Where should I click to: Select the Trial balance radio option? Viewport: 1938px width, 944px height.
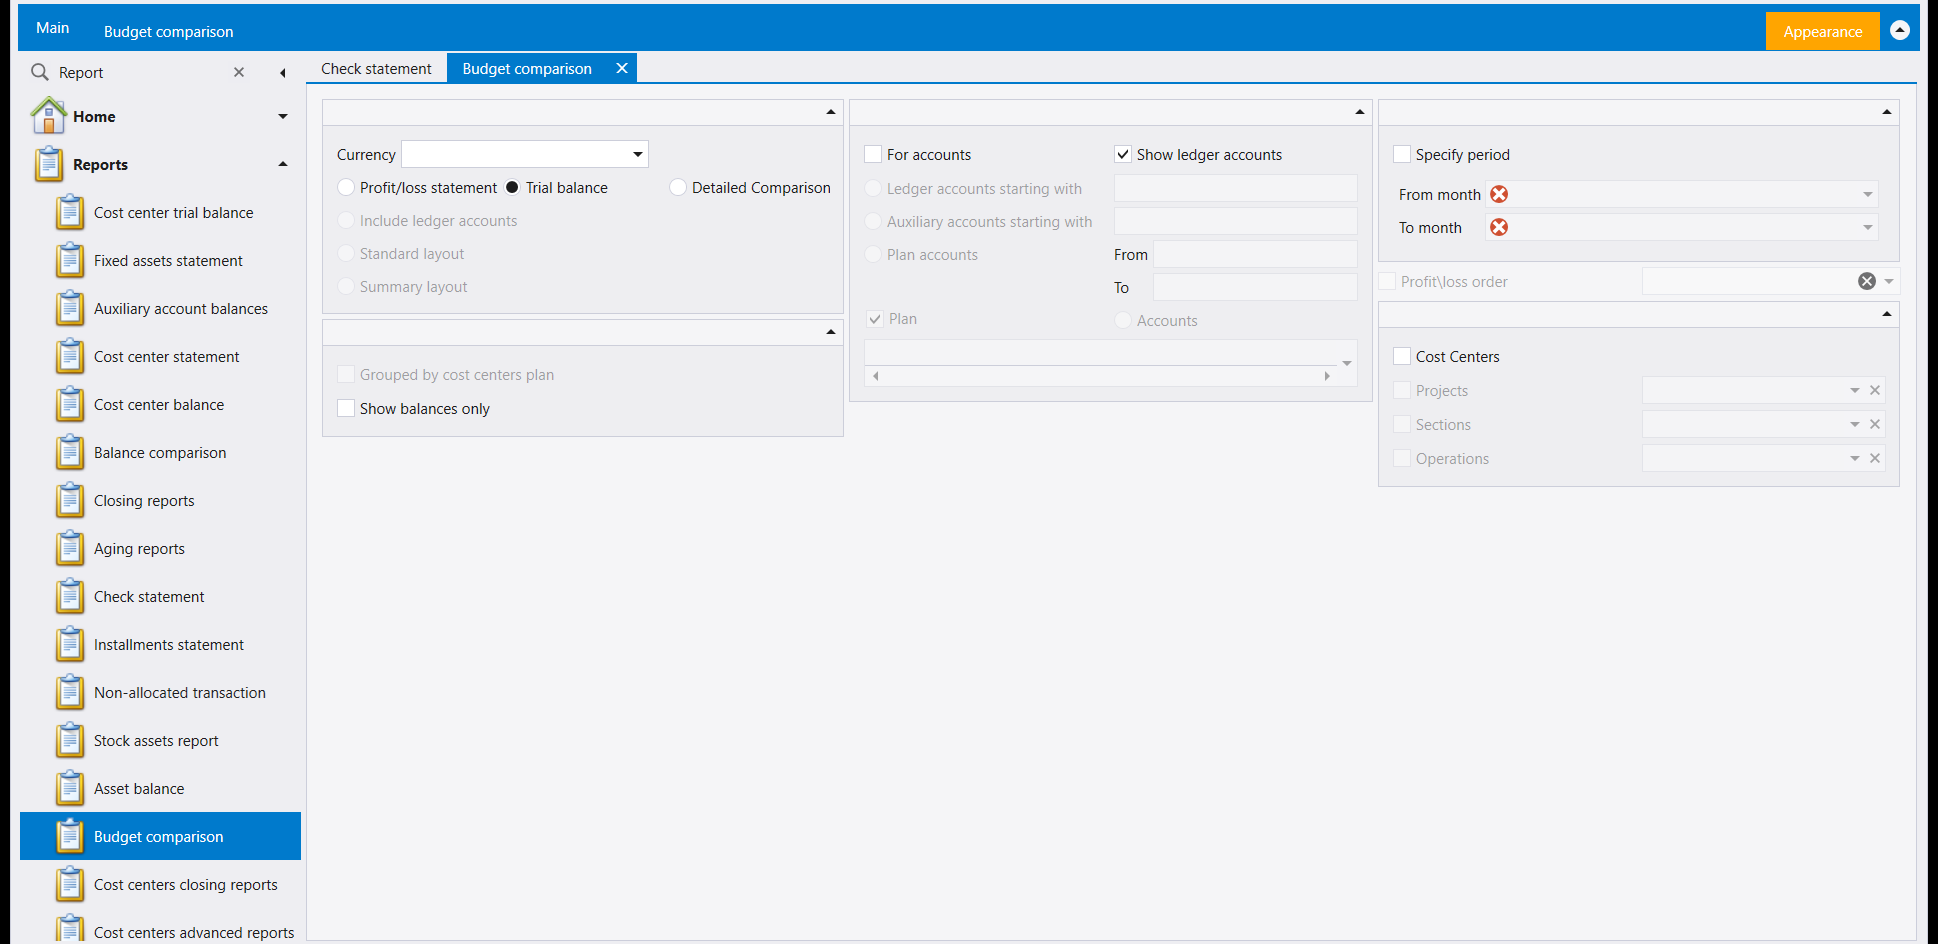512,187
